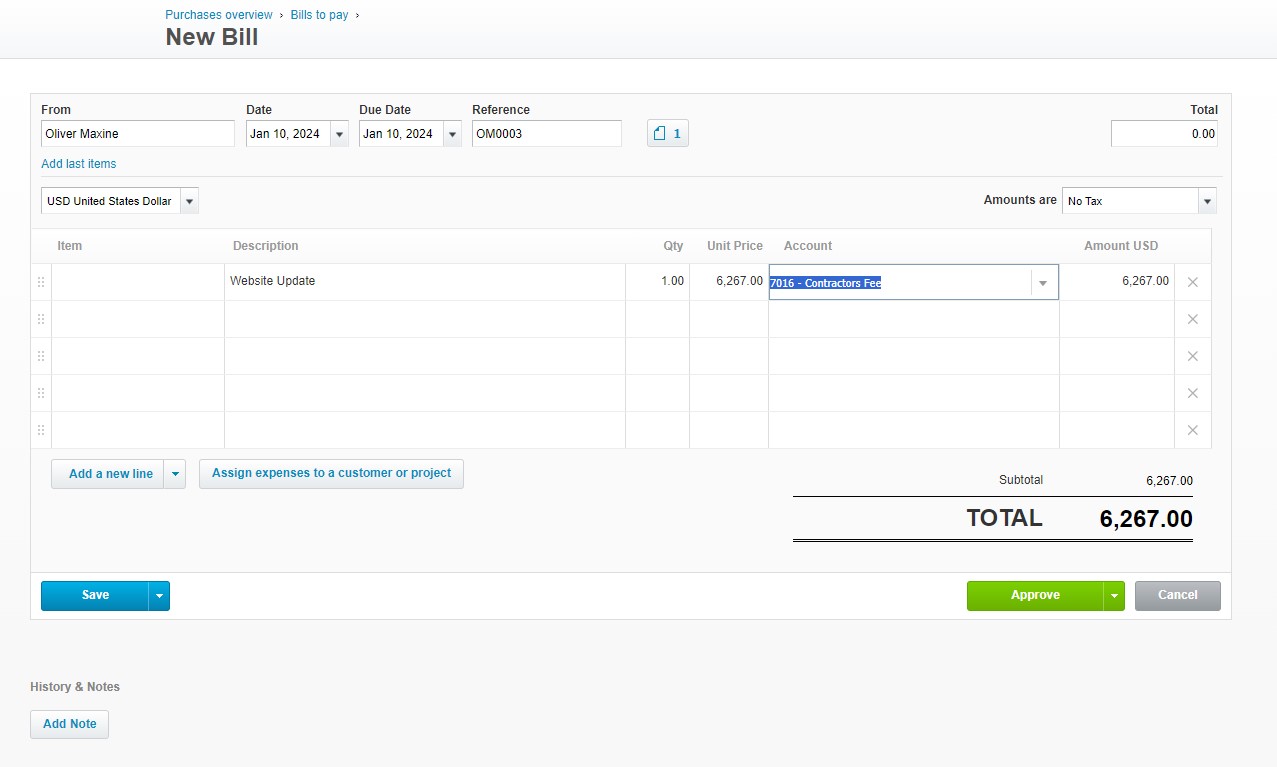The width and height of the screenshot is (1277, 767).
Task: Cancel the new bill
Action: (1178, 595)
